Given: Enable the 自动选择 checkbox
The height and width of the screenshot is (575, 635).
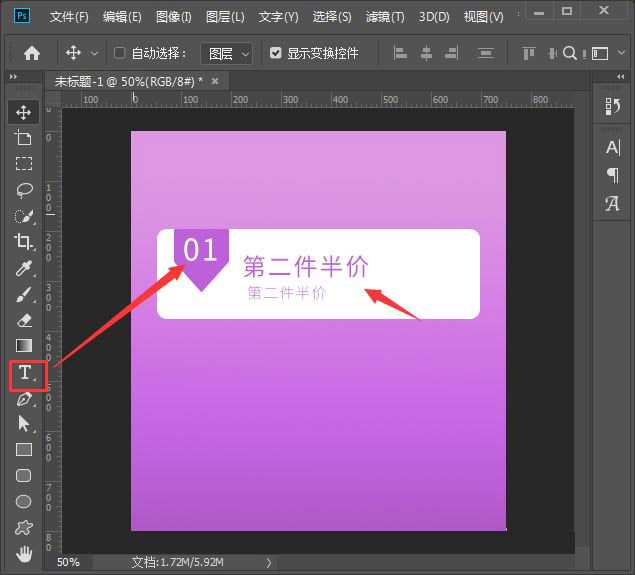Looking at the screenshot, I should (x=121, y=53).
